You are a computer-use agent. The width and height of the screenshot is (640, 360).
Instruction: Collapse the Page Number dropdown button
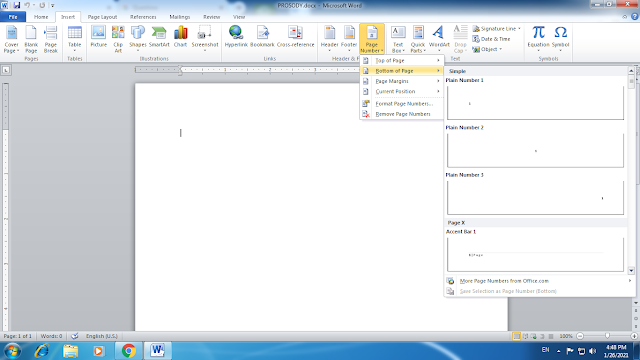(x=372, y=39)
